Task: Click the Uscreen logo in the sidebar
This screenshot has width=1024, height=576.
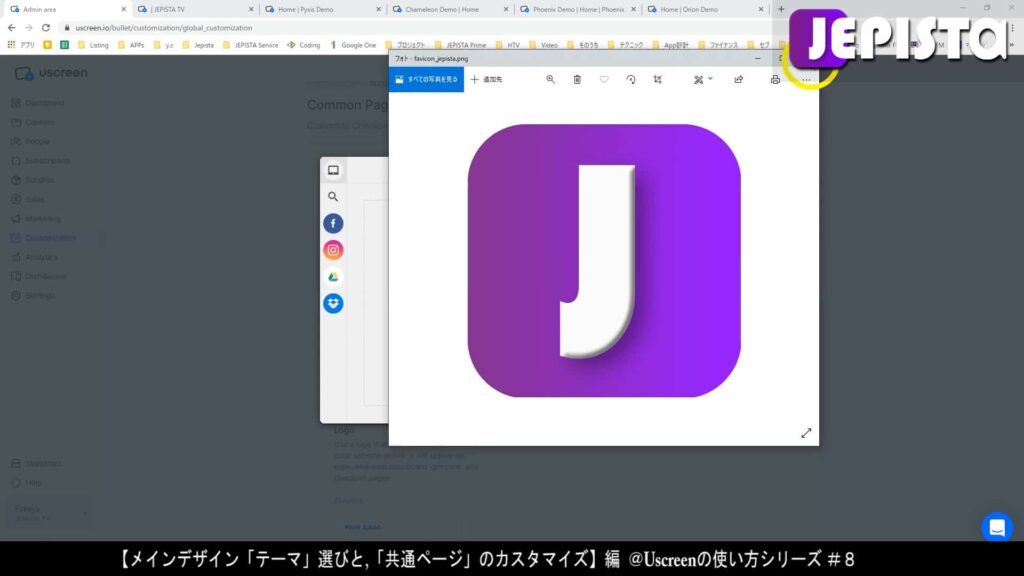Action: [x=51, y=73]
